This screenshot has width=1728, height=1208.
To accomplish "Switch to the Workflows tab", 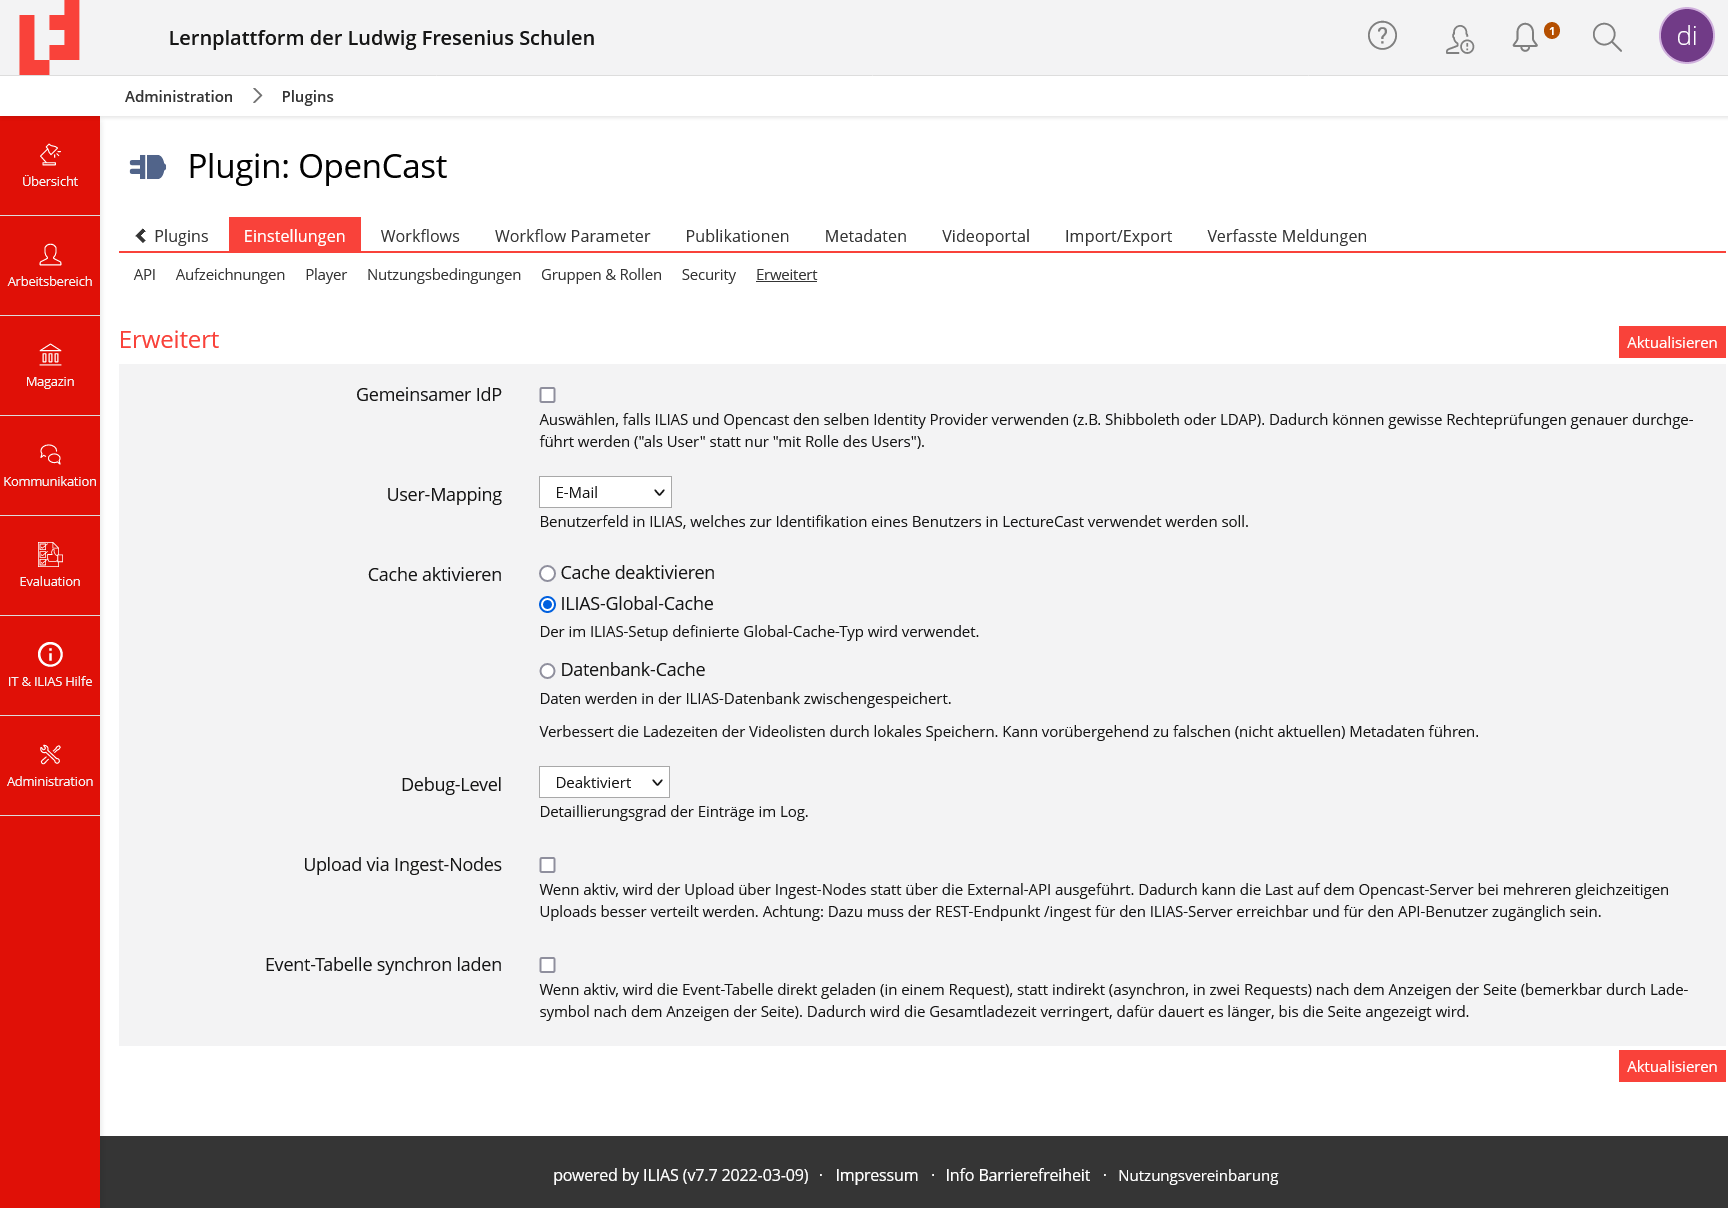I will (x=420, y=236).
